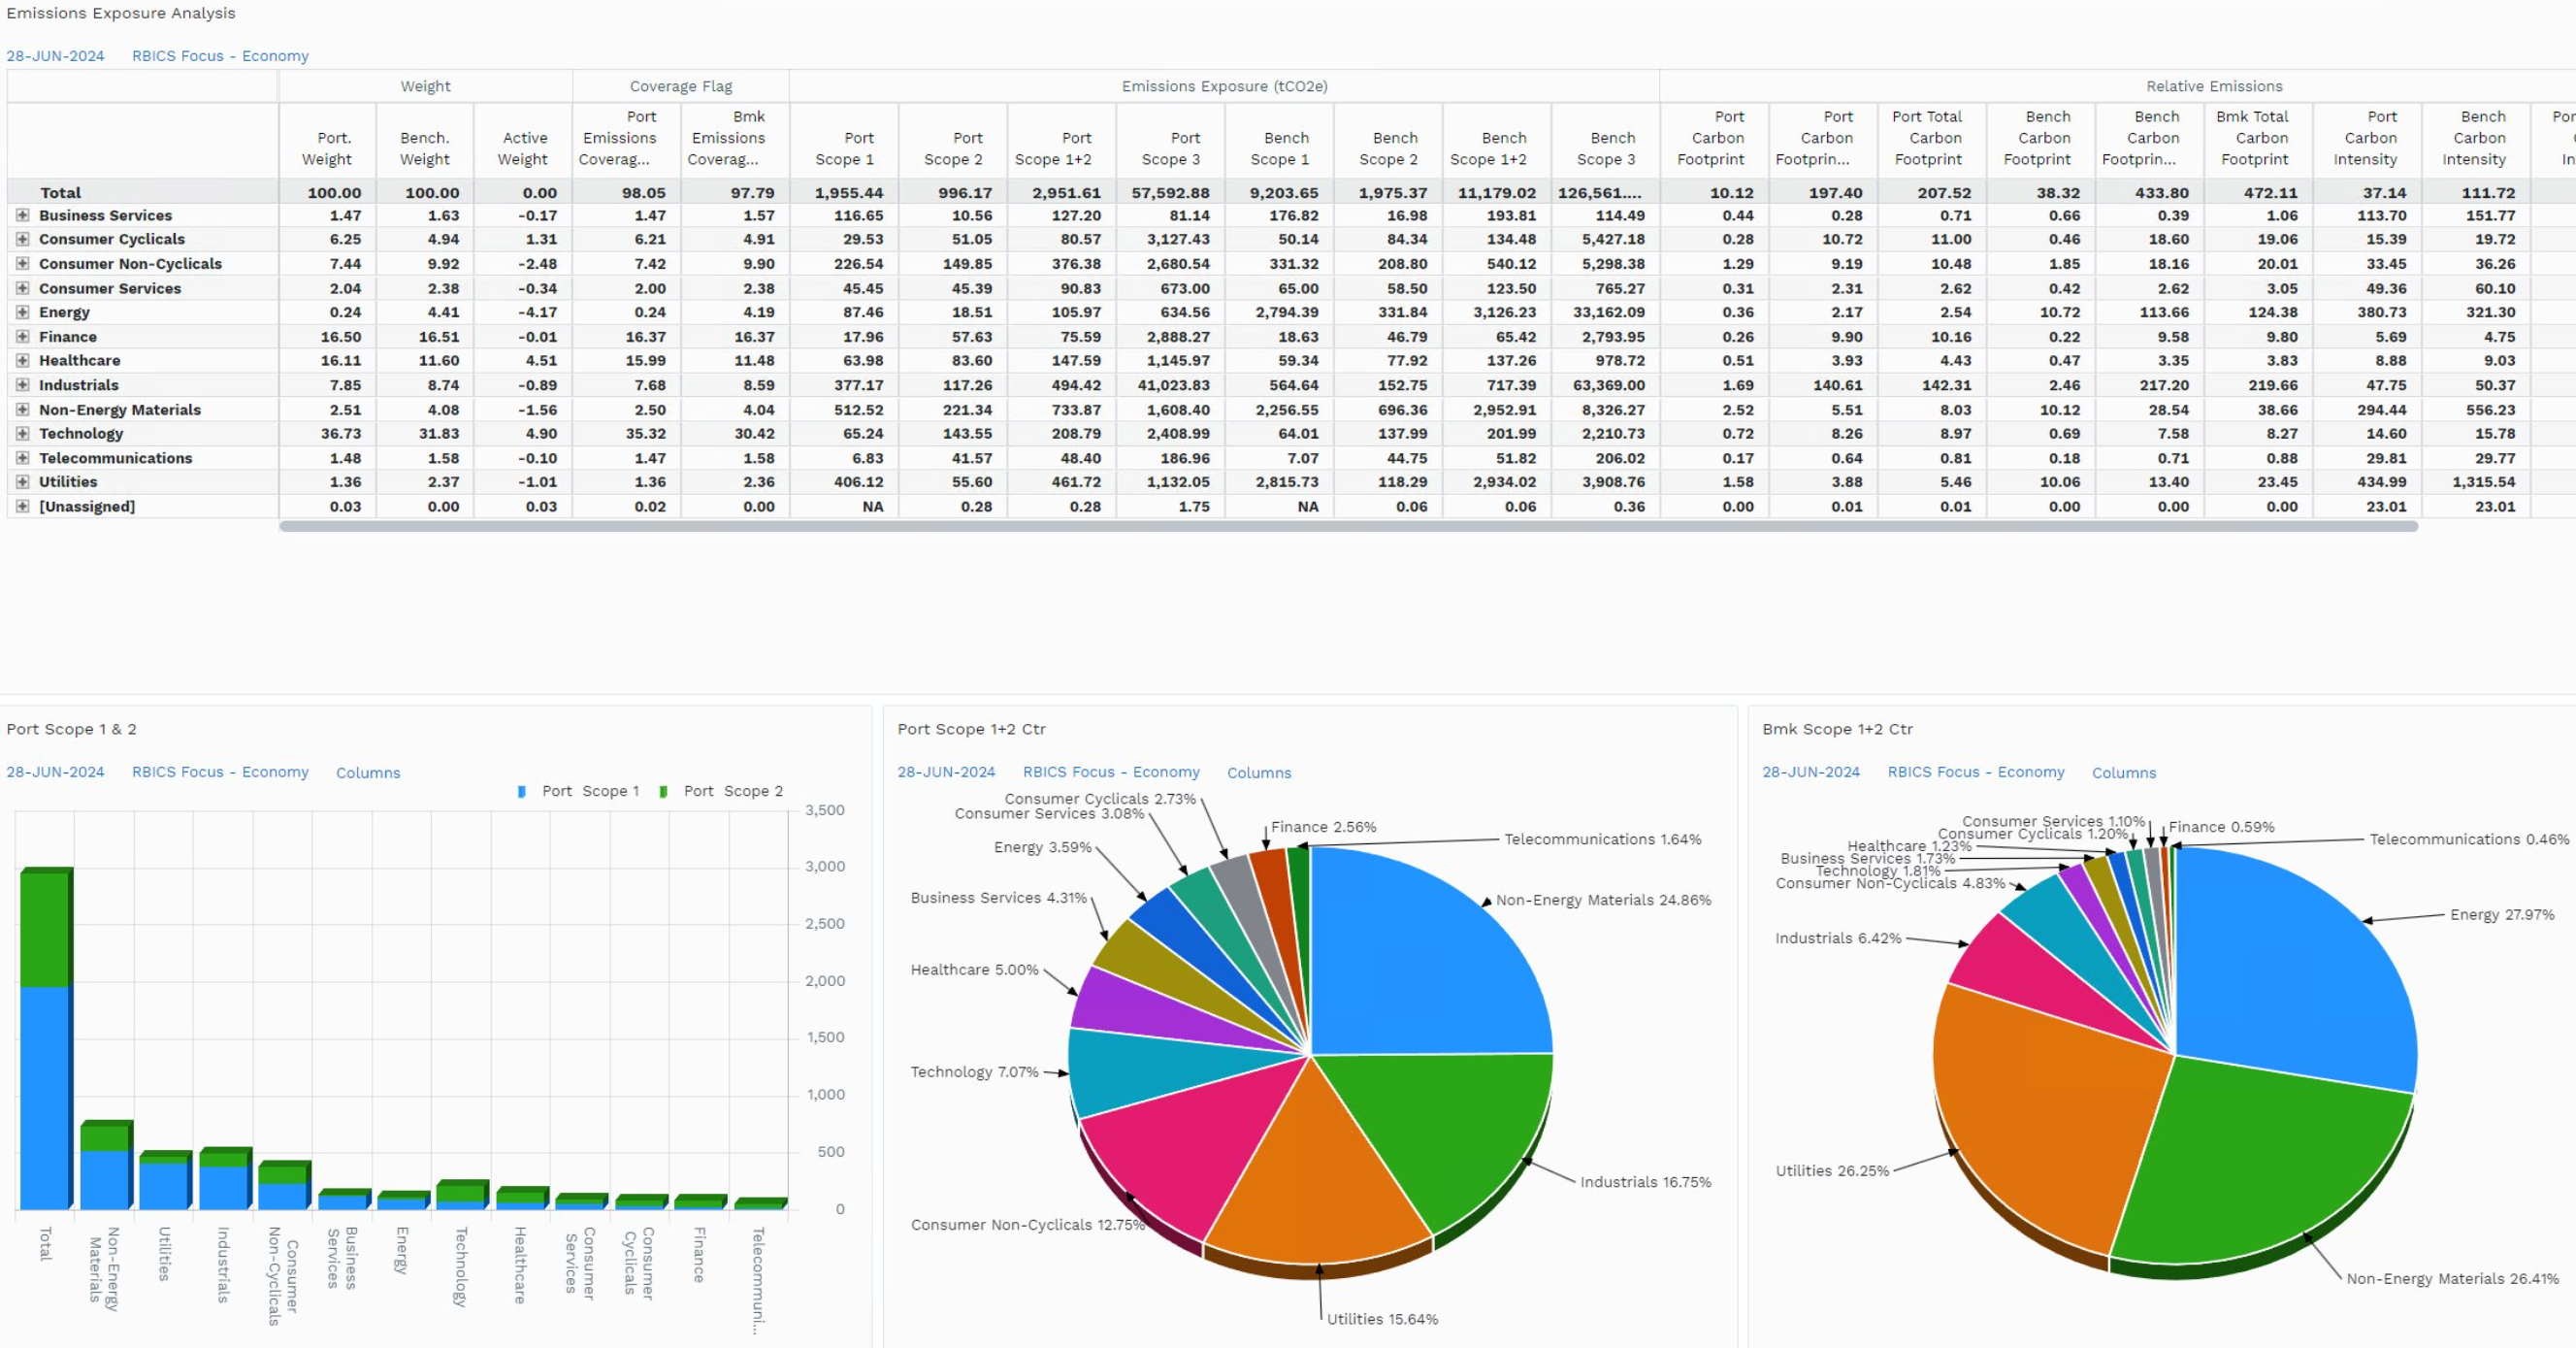Expand the [Unassigned] row

pyautogui.click(x=22, y=506)
